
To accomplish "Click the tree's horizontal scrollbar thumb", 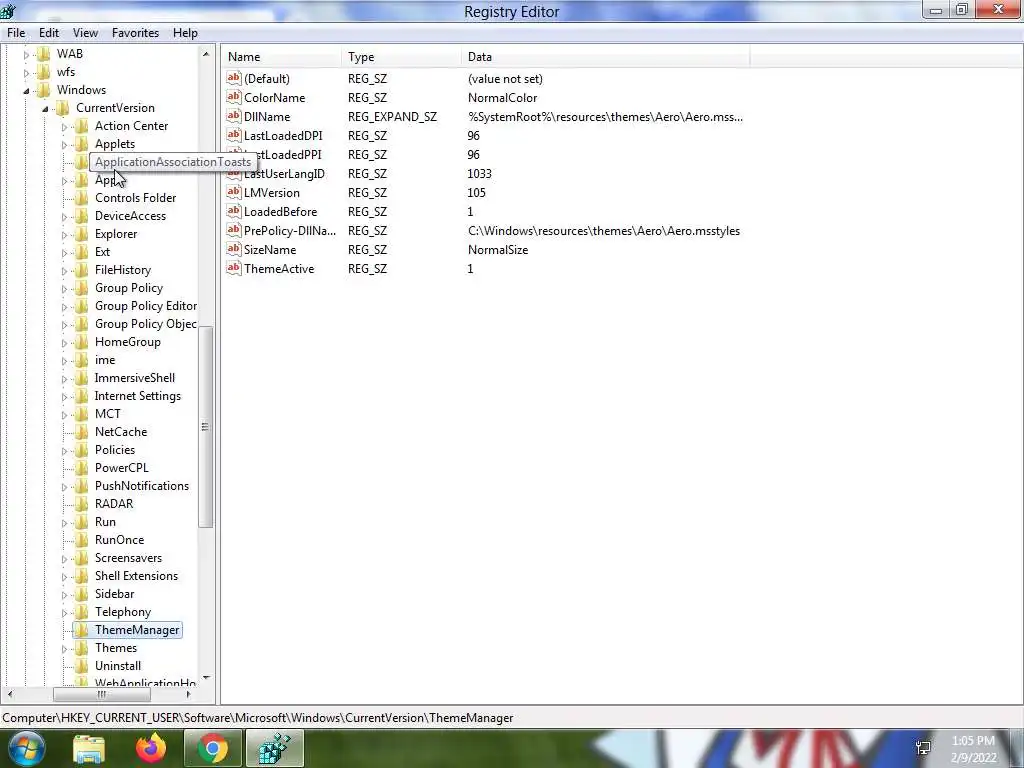I will [x=101, y=694].
